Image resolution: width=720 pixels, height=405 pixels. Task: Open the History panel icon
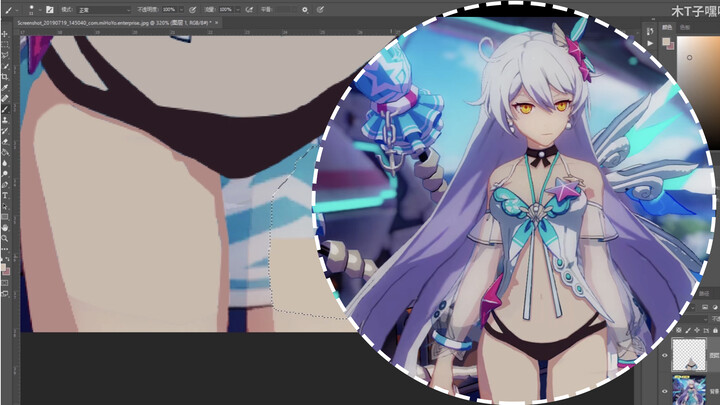coord(650,31)
